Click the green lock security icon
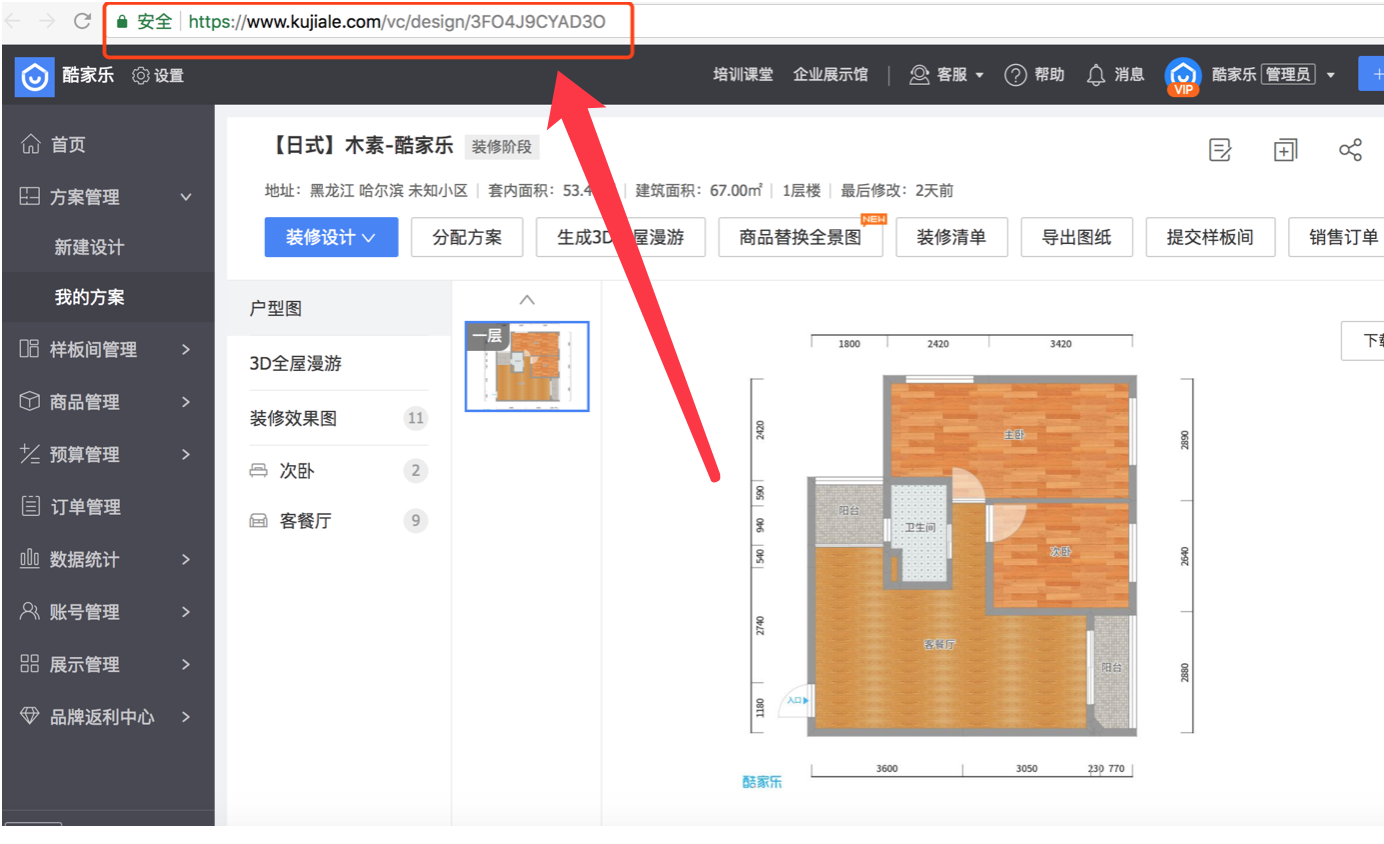1384x844 pixels. point(122,22)
